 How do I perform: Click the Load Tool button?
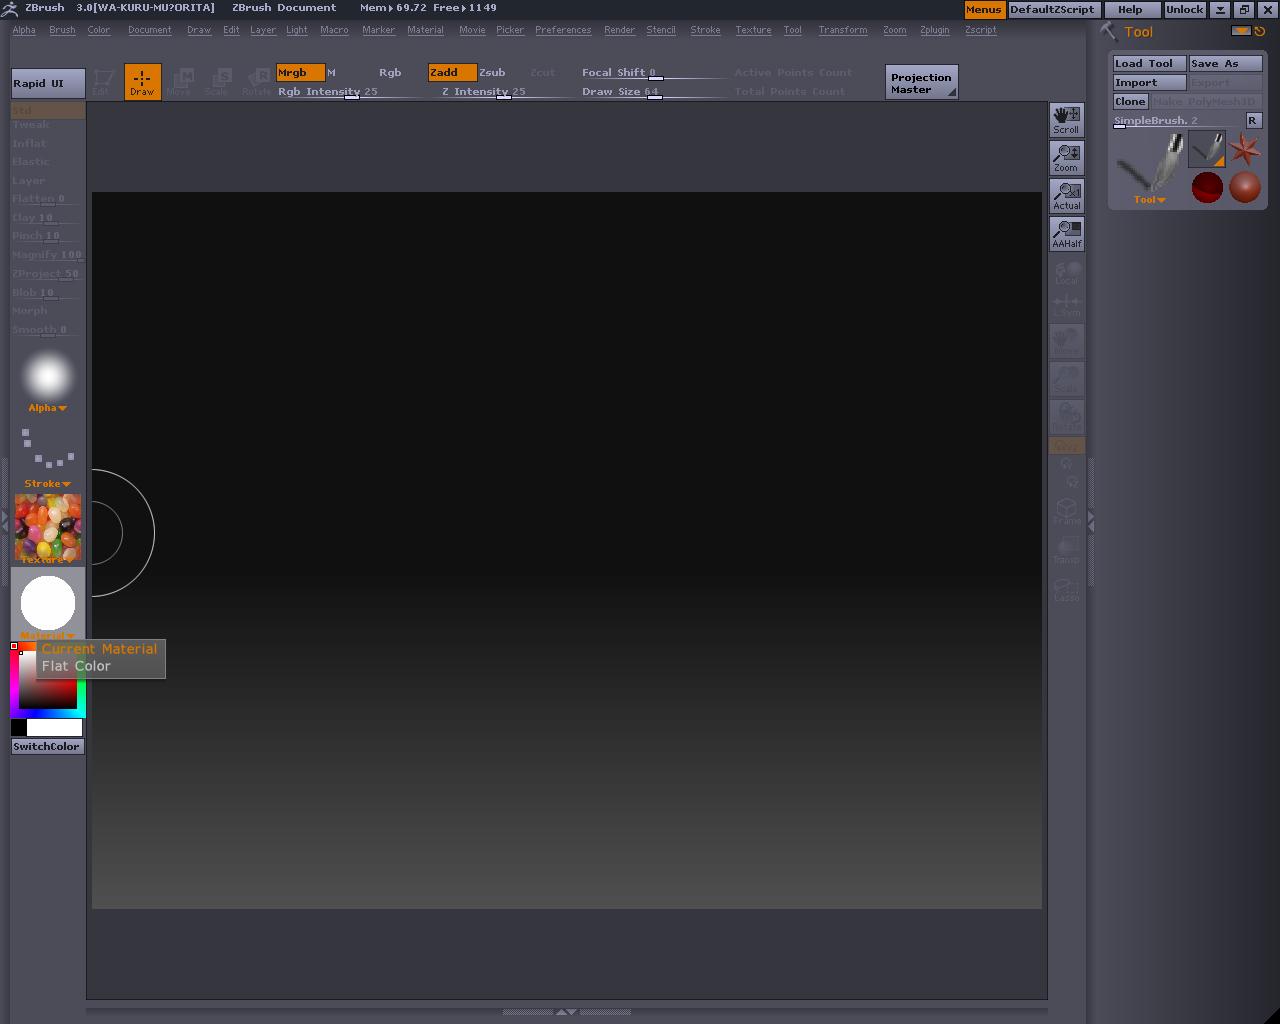[x=1150, y=63]
